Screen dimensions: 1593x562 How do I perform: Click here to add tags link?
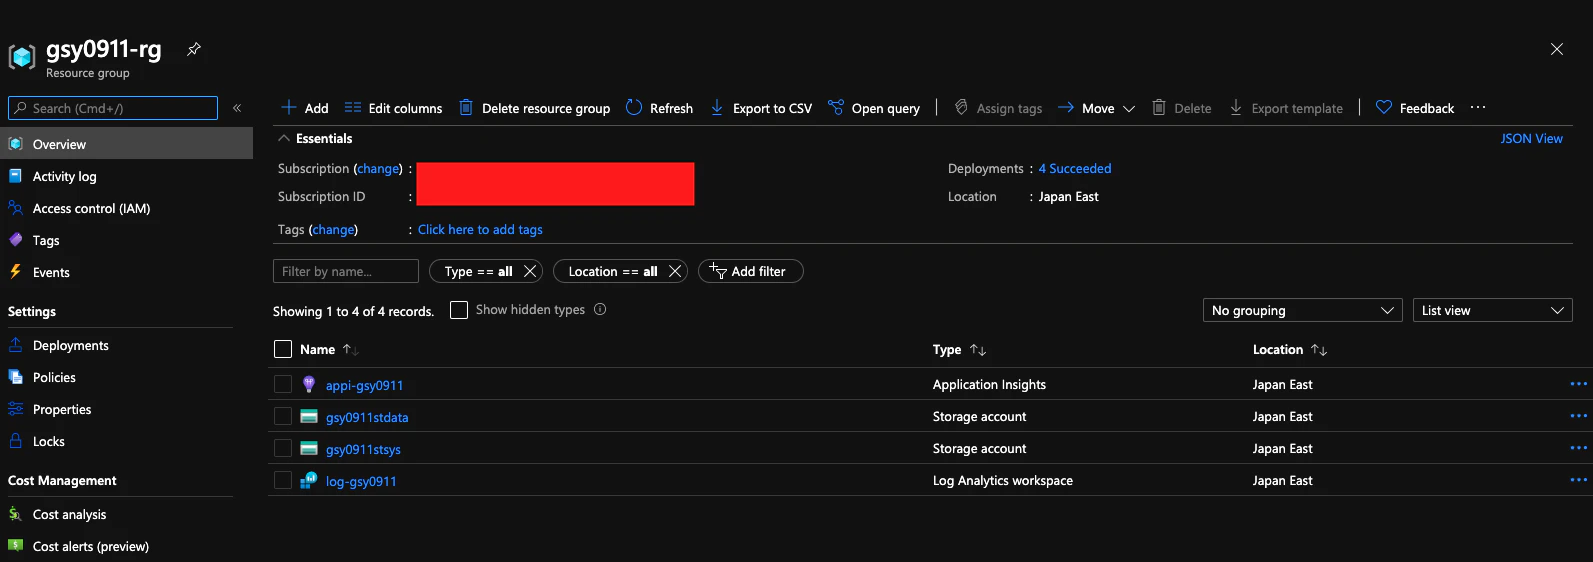pos(480,229)
